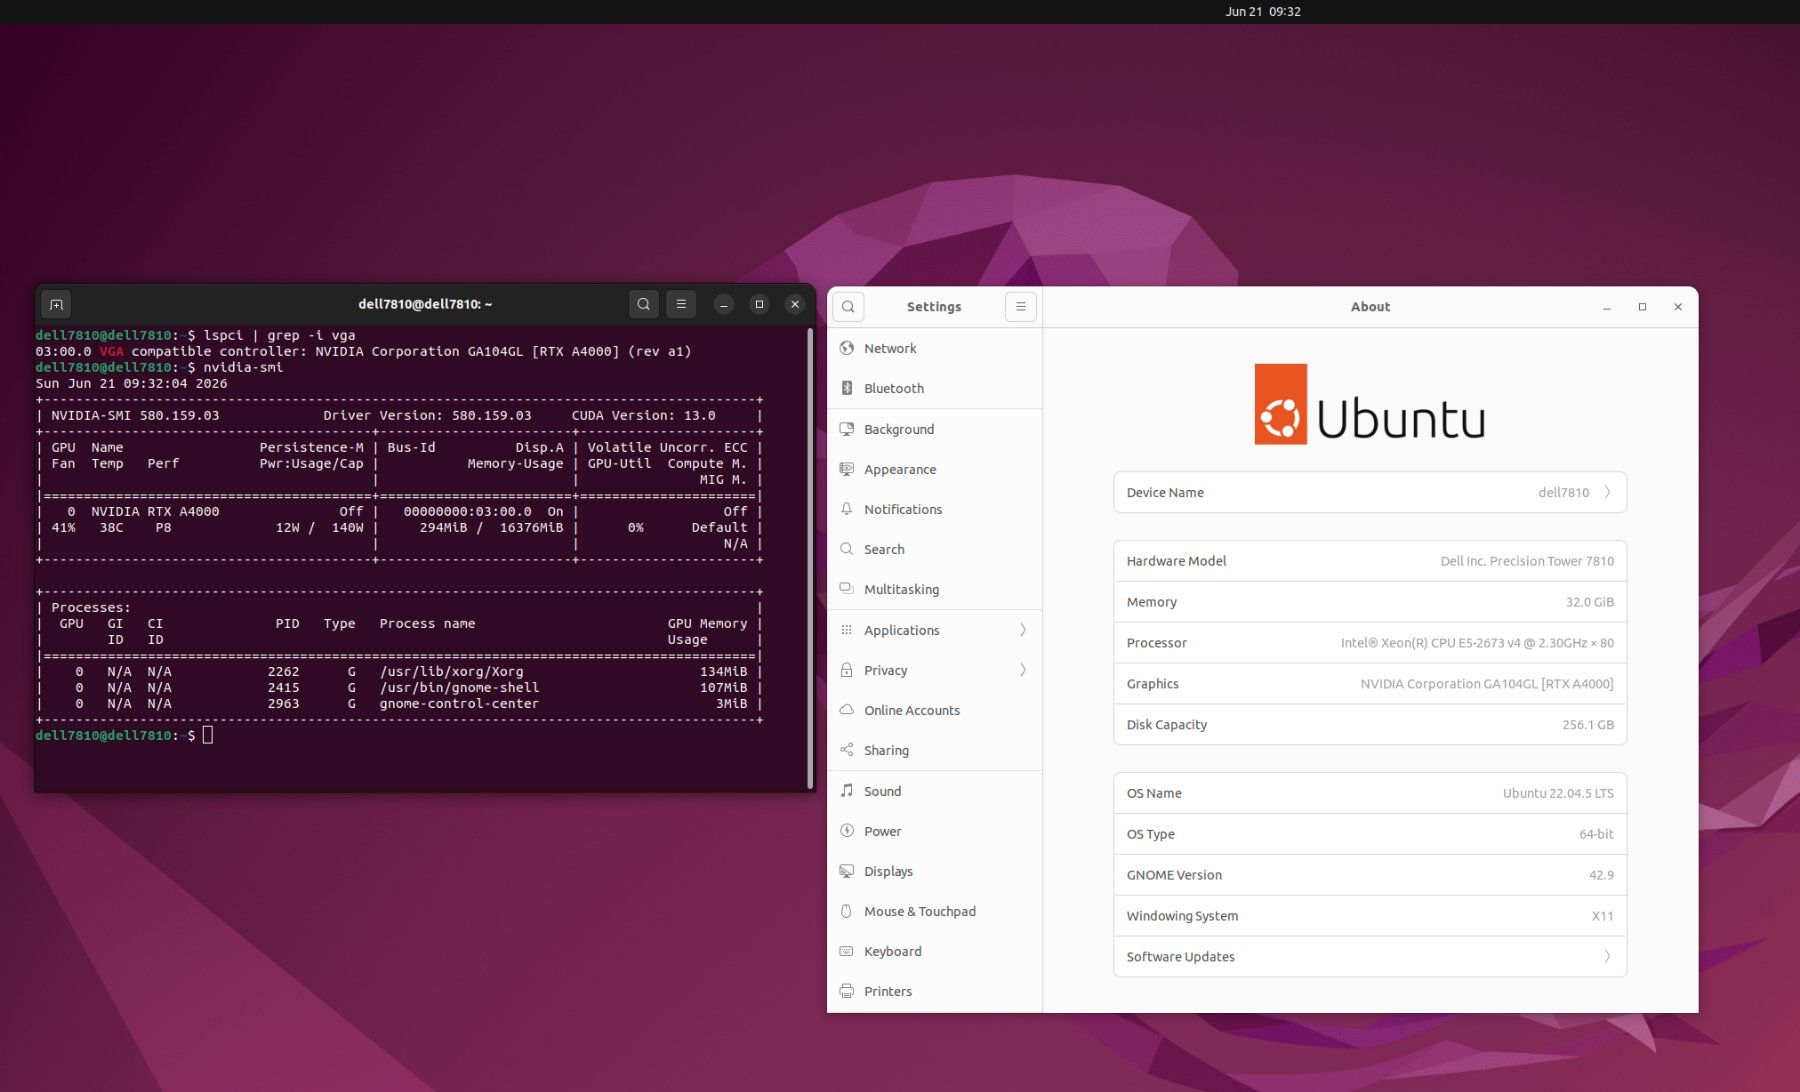Open the Device Name row chevron

1607,492
